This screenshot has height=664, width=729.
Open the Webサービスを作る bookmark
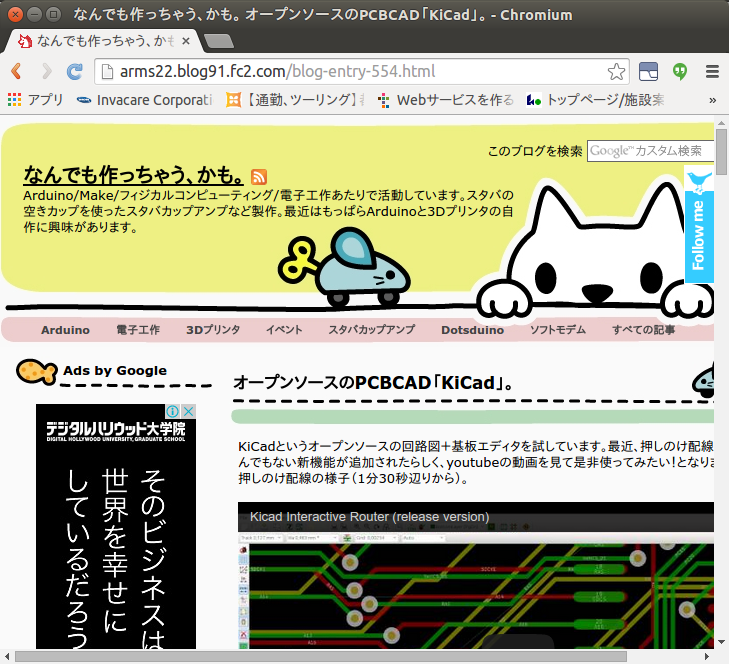(445, 100)
